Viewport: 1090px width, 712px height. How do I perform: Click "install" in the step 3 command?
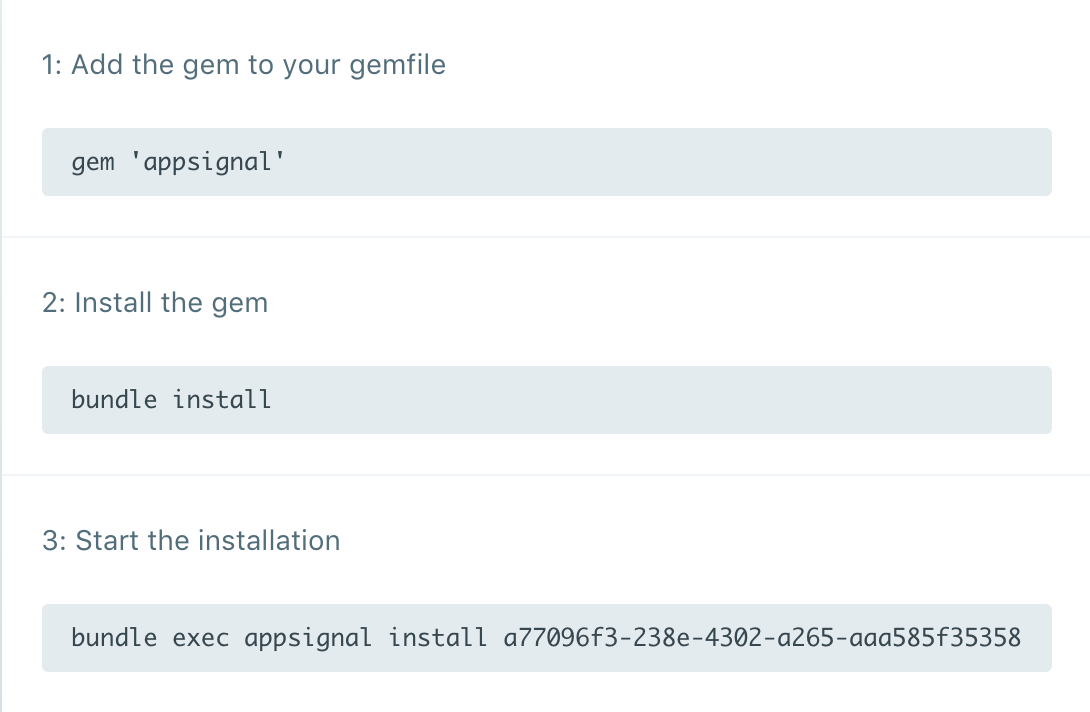pos(438,638)
